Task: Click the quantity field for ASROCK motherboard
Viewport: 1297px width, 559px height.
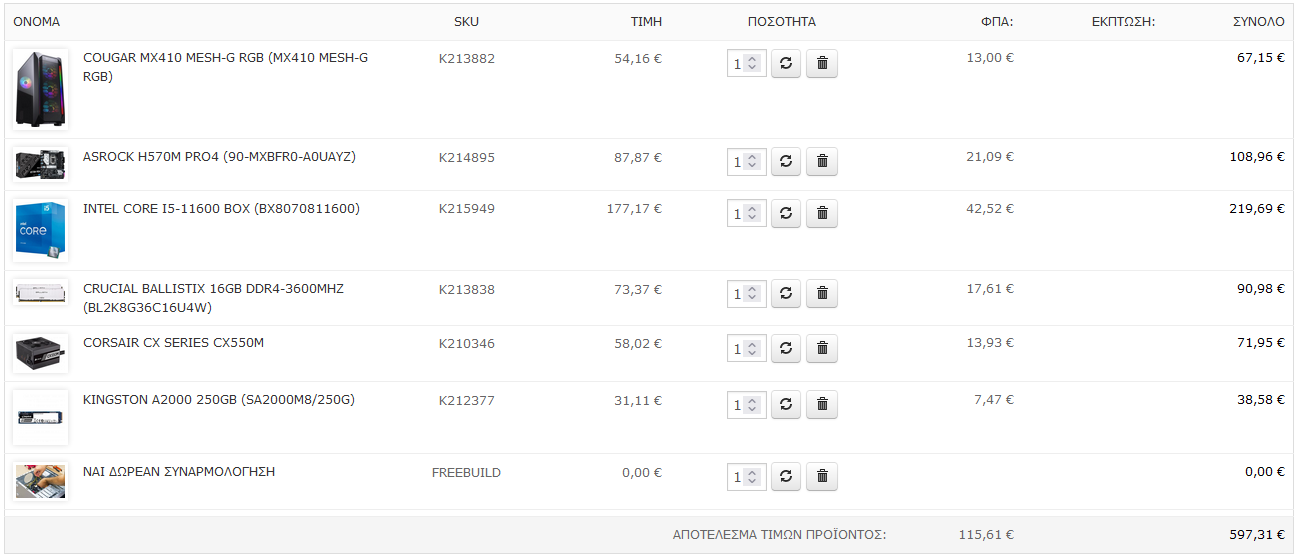Action: (x=747, y=161)
